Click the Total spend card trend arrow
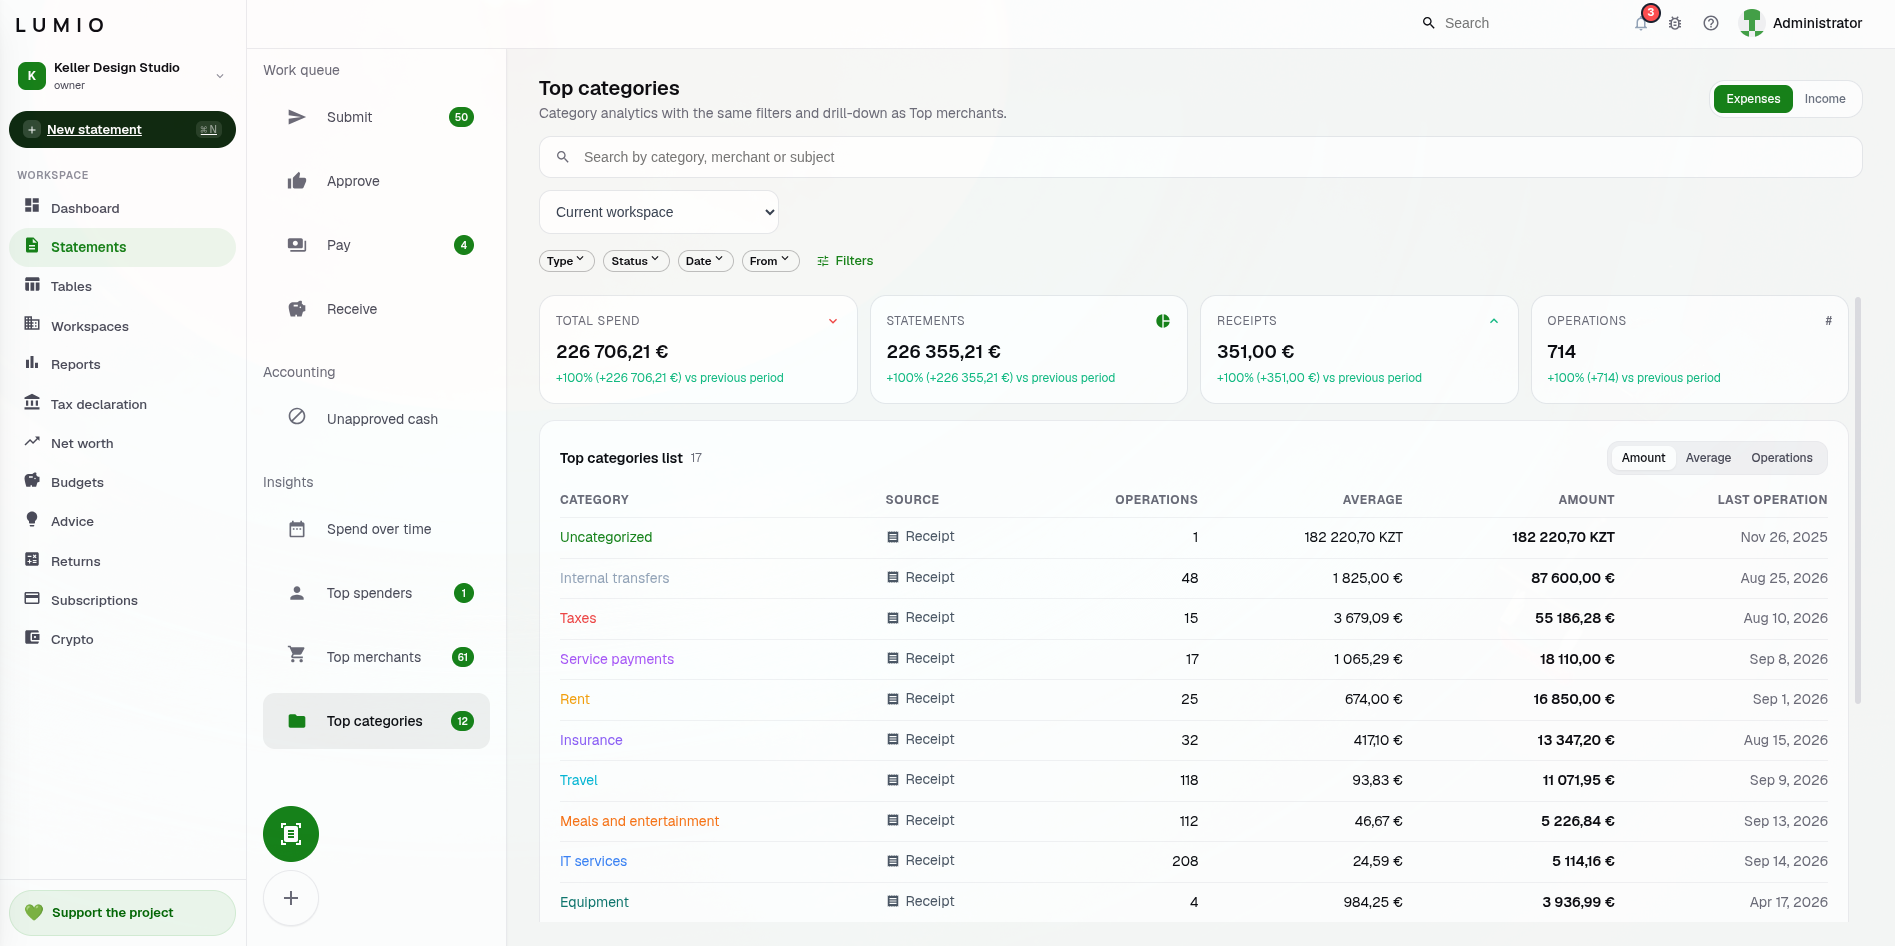1895x946 pixels. tap(832, 321)
